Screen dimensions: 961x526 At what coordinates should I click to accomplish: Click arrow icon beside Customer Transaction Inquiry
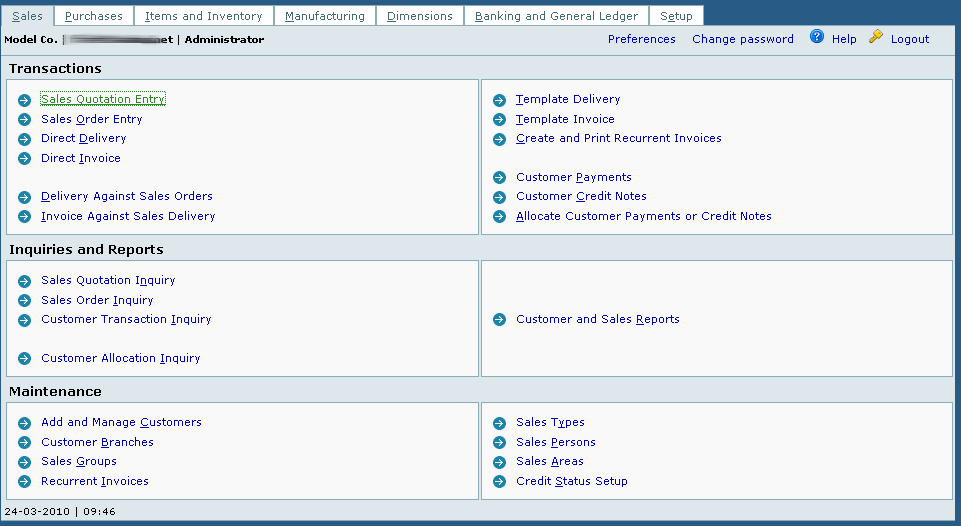25,320
